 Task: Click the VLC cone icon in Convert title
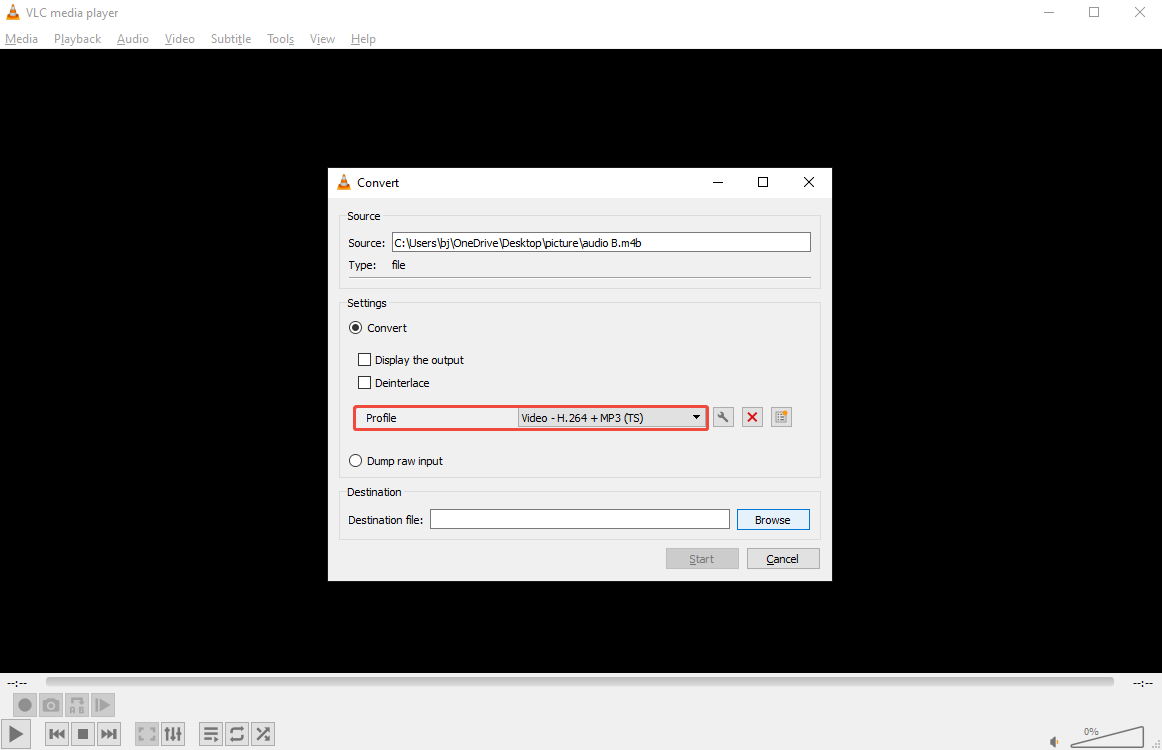pyautogui.click(x=344, y=182)
